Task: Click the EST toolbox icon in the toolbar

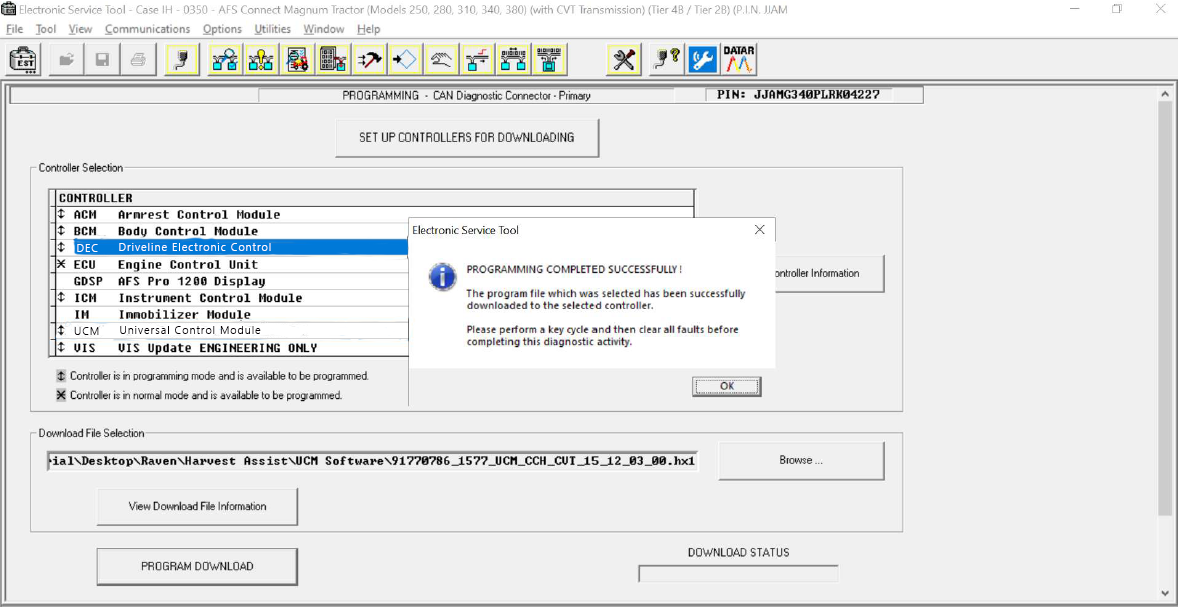Action: [x=25, y=59]
